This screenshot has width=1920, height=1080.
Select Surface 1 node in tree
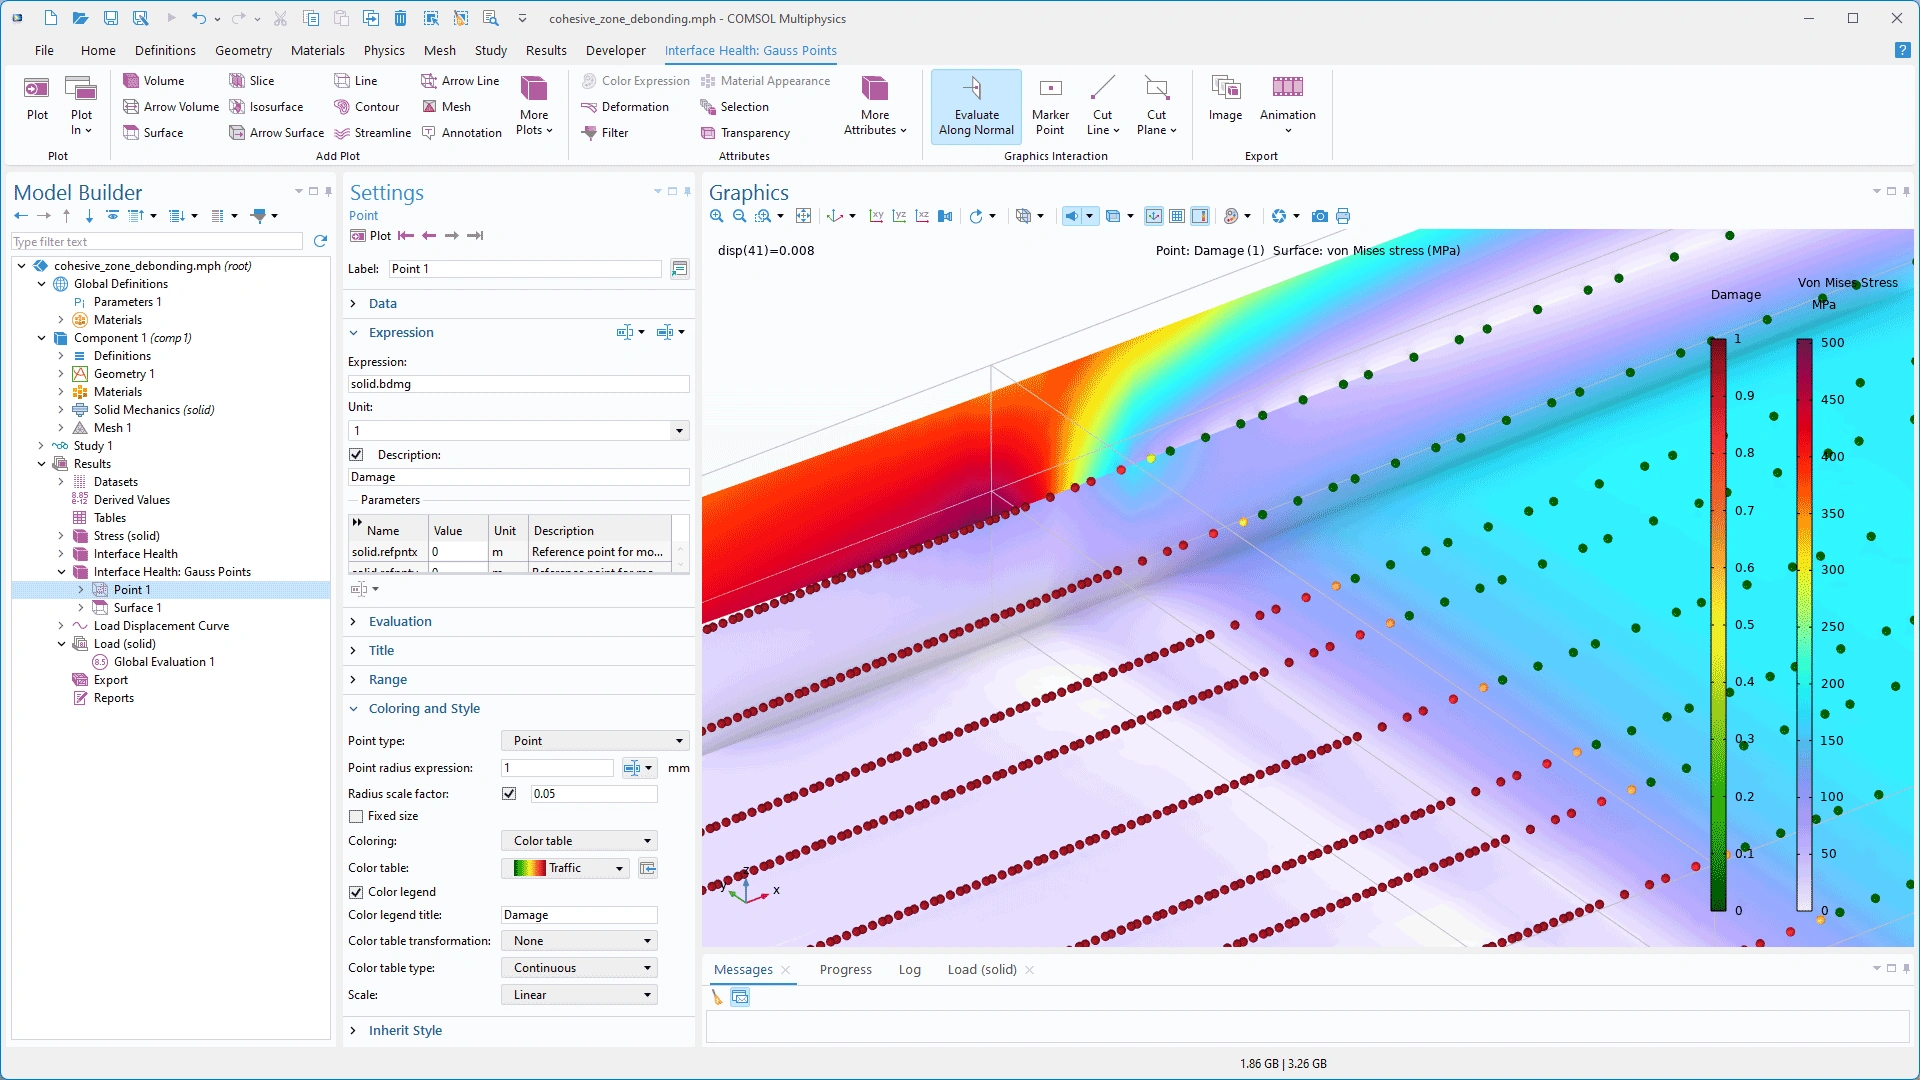coord(137,608)
